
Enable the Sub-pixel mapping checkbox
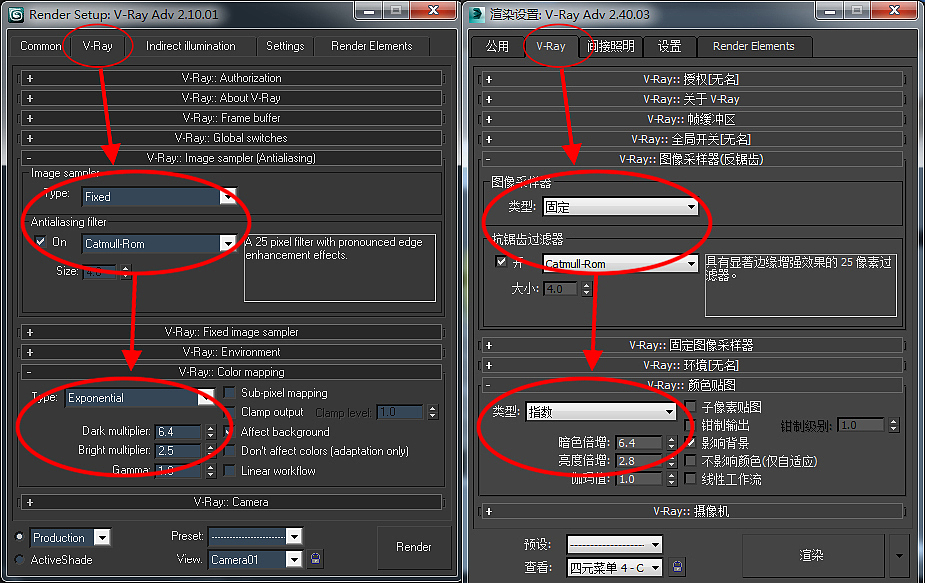pos(229,392)
